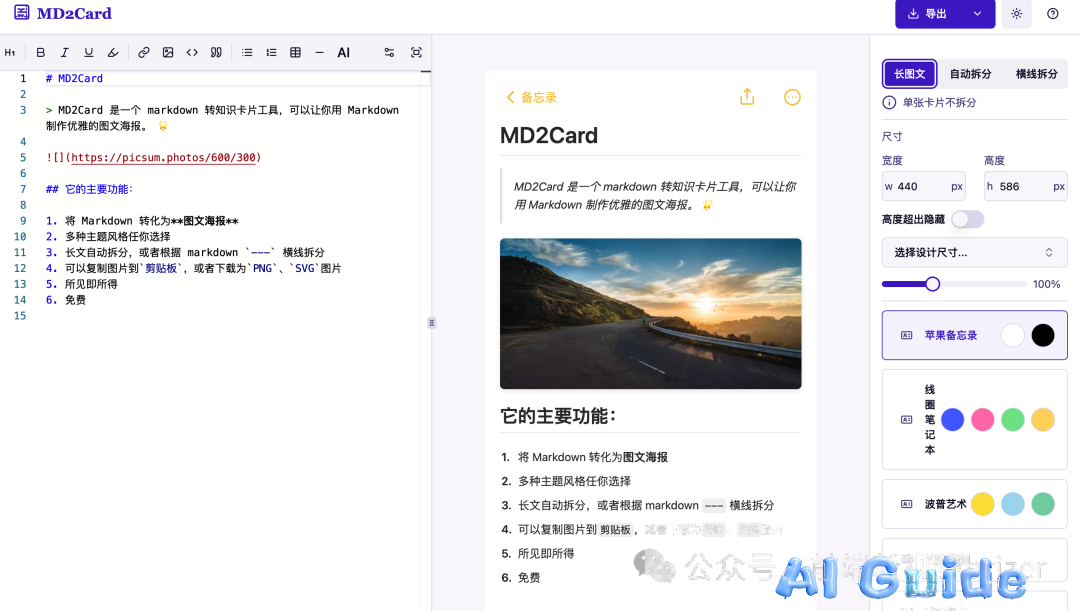Viewport: 1080px width, 611px height.
Task: Choose white swatch for 苹果备忘录
Action: [x=1012, y=335]
